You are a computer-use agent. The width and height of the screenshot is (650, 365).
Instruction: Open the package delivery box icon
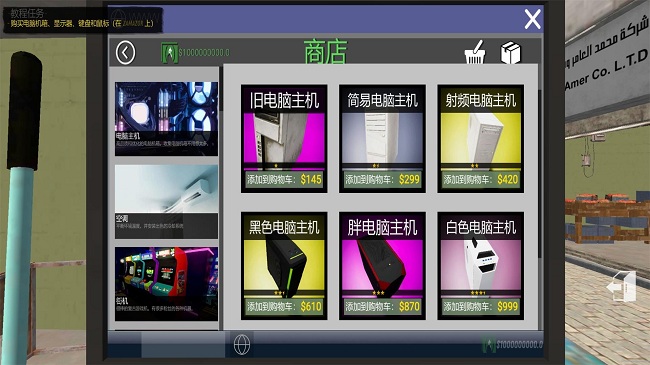pos(510,53)
